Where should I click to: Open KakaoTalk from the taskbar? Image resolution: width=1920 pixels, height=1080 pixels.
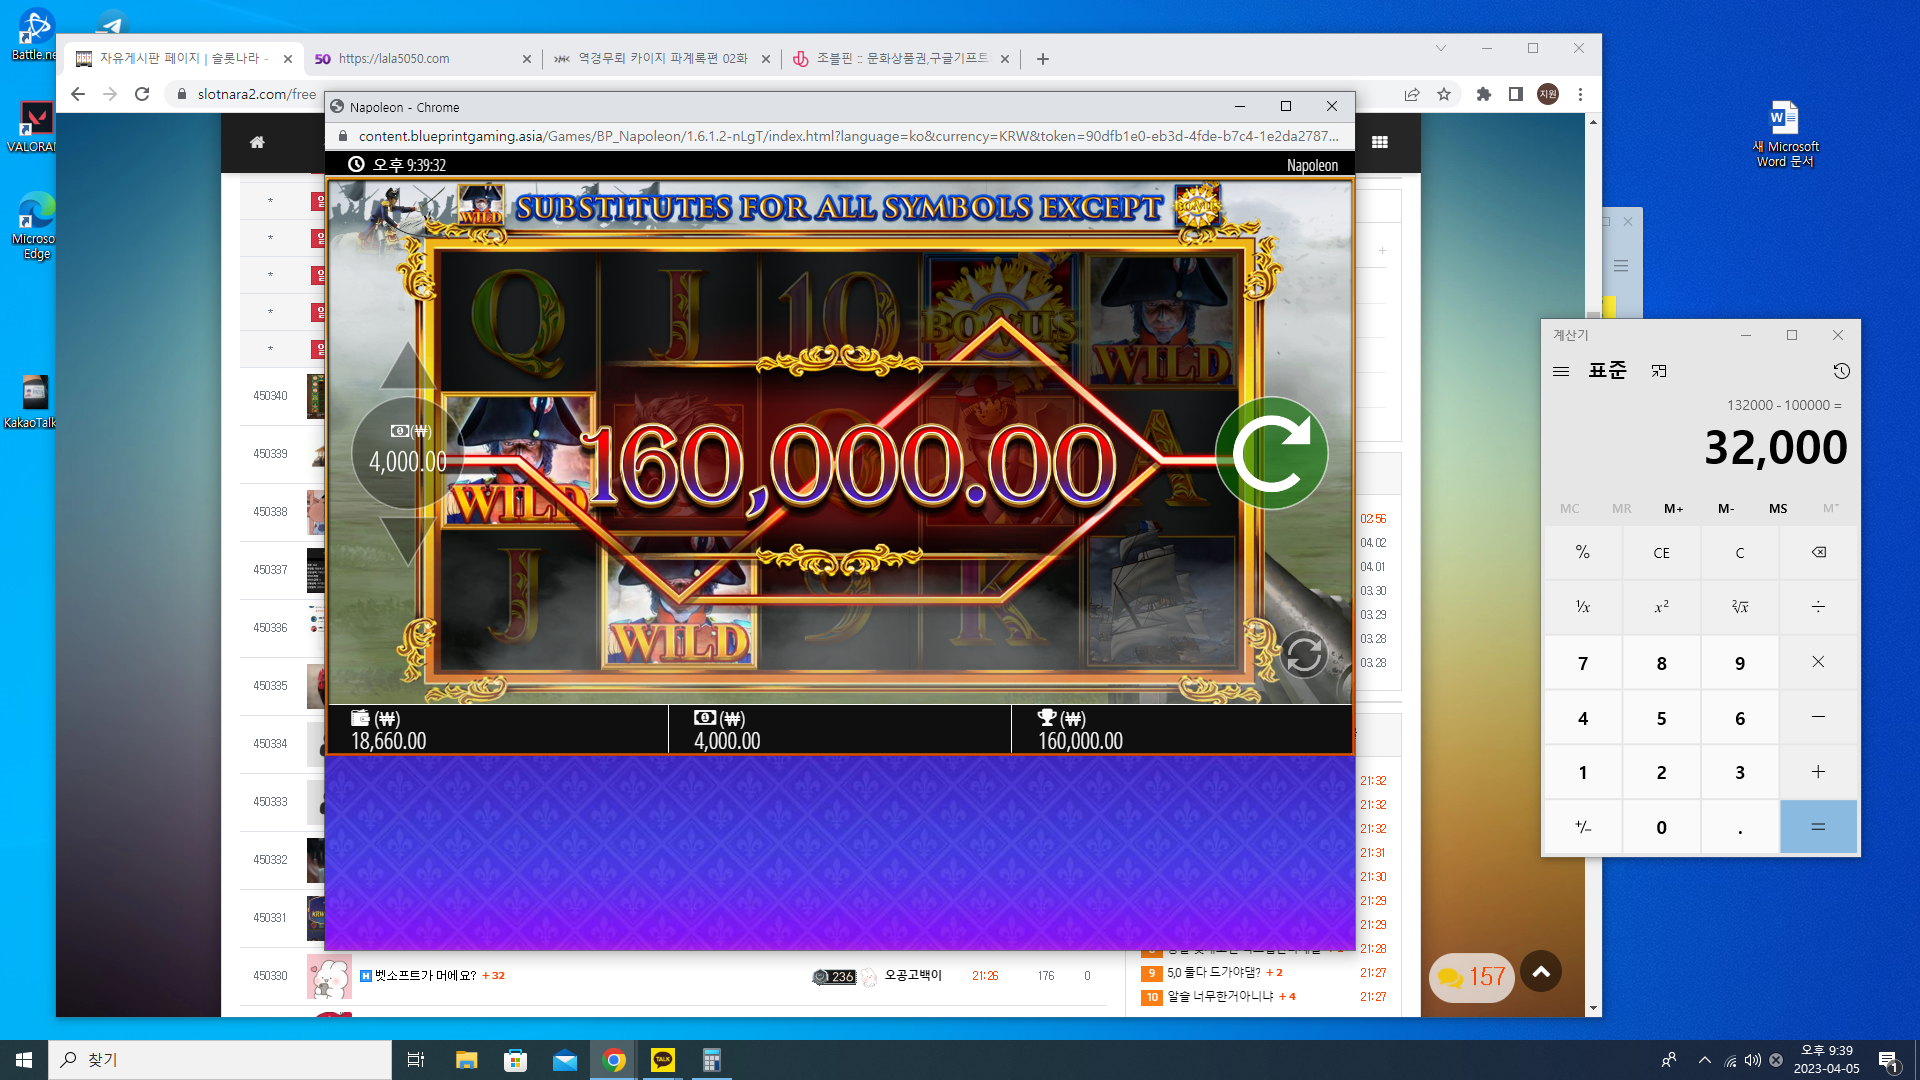(663, 1060)
